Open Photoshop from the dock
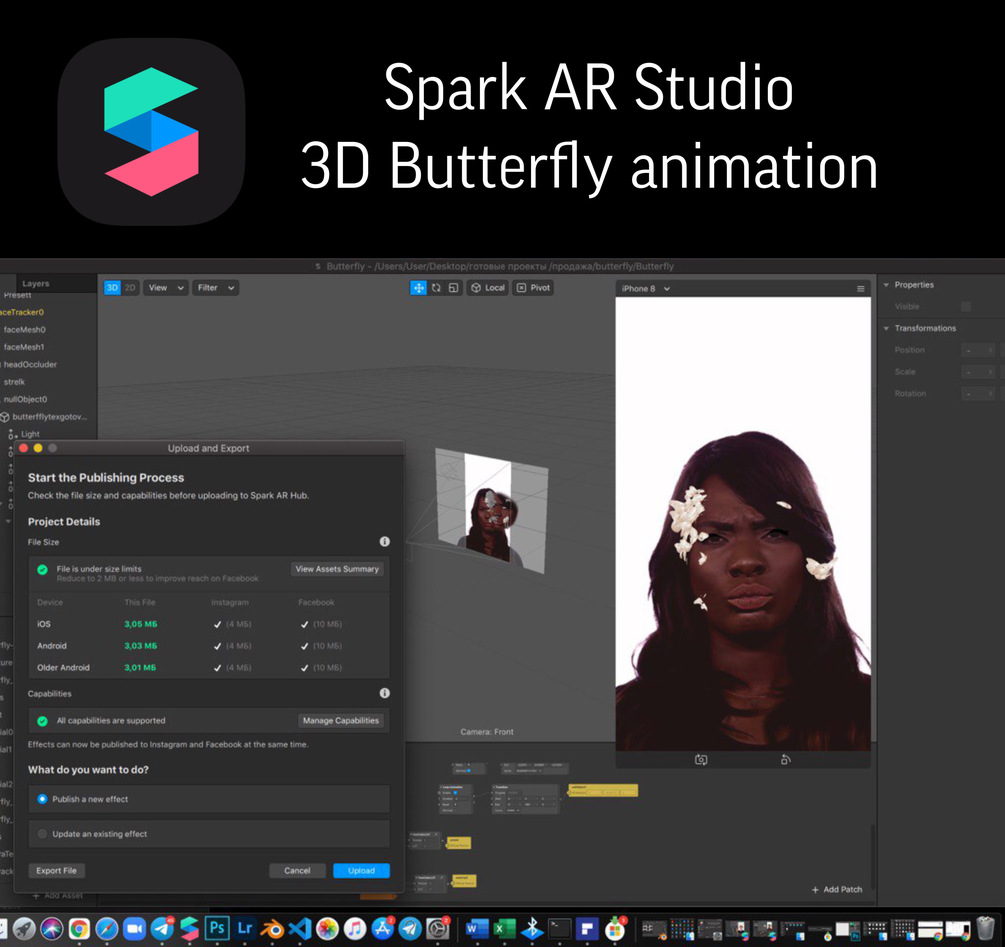 (217, 928)
